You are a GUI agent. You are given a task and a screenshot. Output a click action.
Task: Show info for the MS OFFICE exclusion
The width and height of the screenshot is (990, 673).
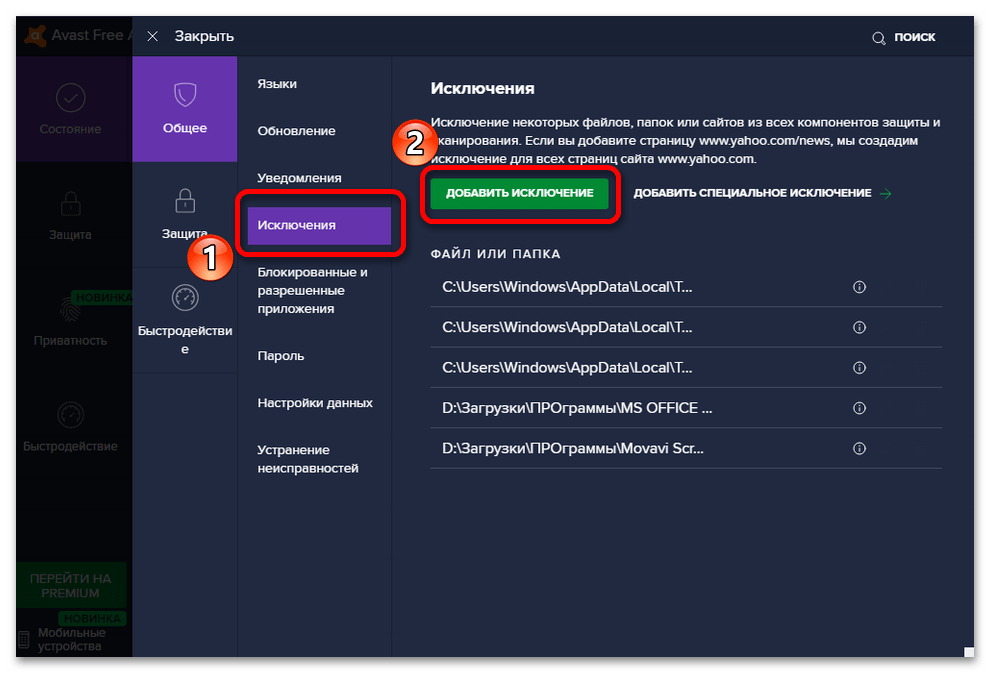pyautogui.click(x=858, y=408)
